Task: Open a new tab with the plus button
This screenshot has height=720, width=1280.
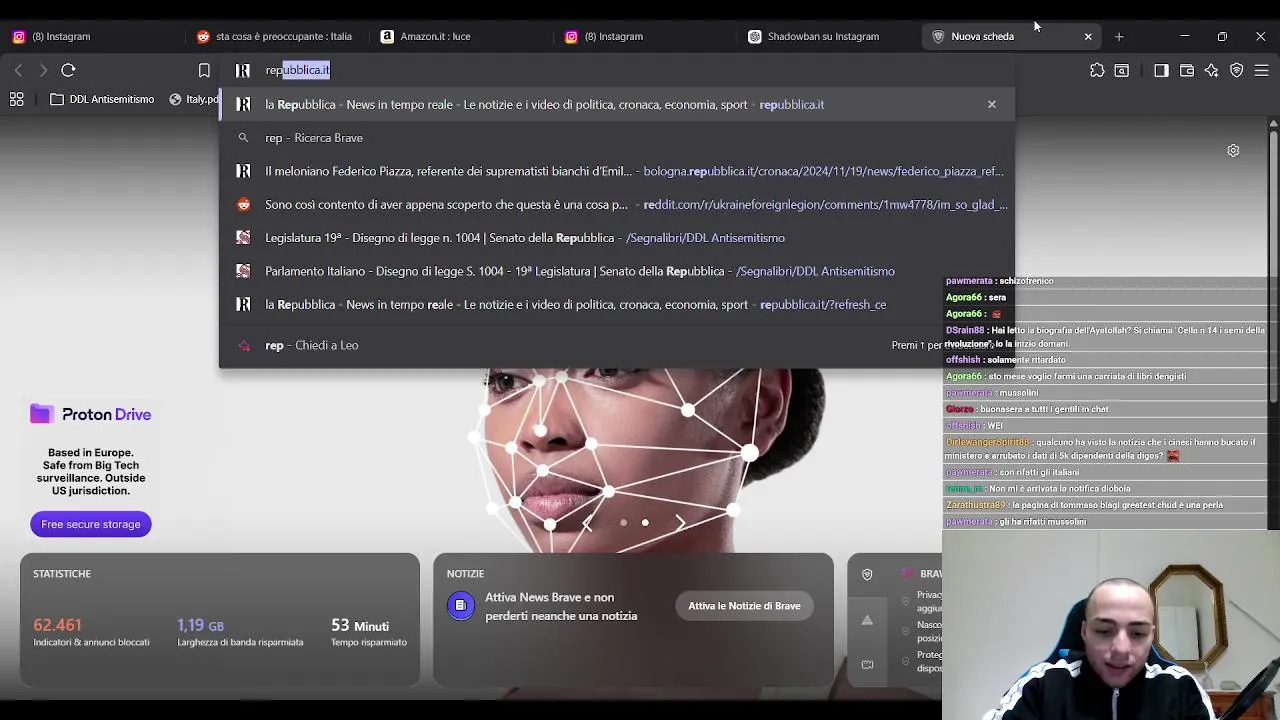Action: coord(1119,36)
